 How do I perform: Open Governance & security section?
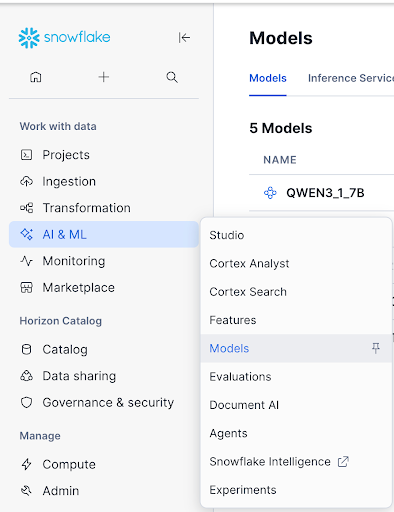point(104,402)
